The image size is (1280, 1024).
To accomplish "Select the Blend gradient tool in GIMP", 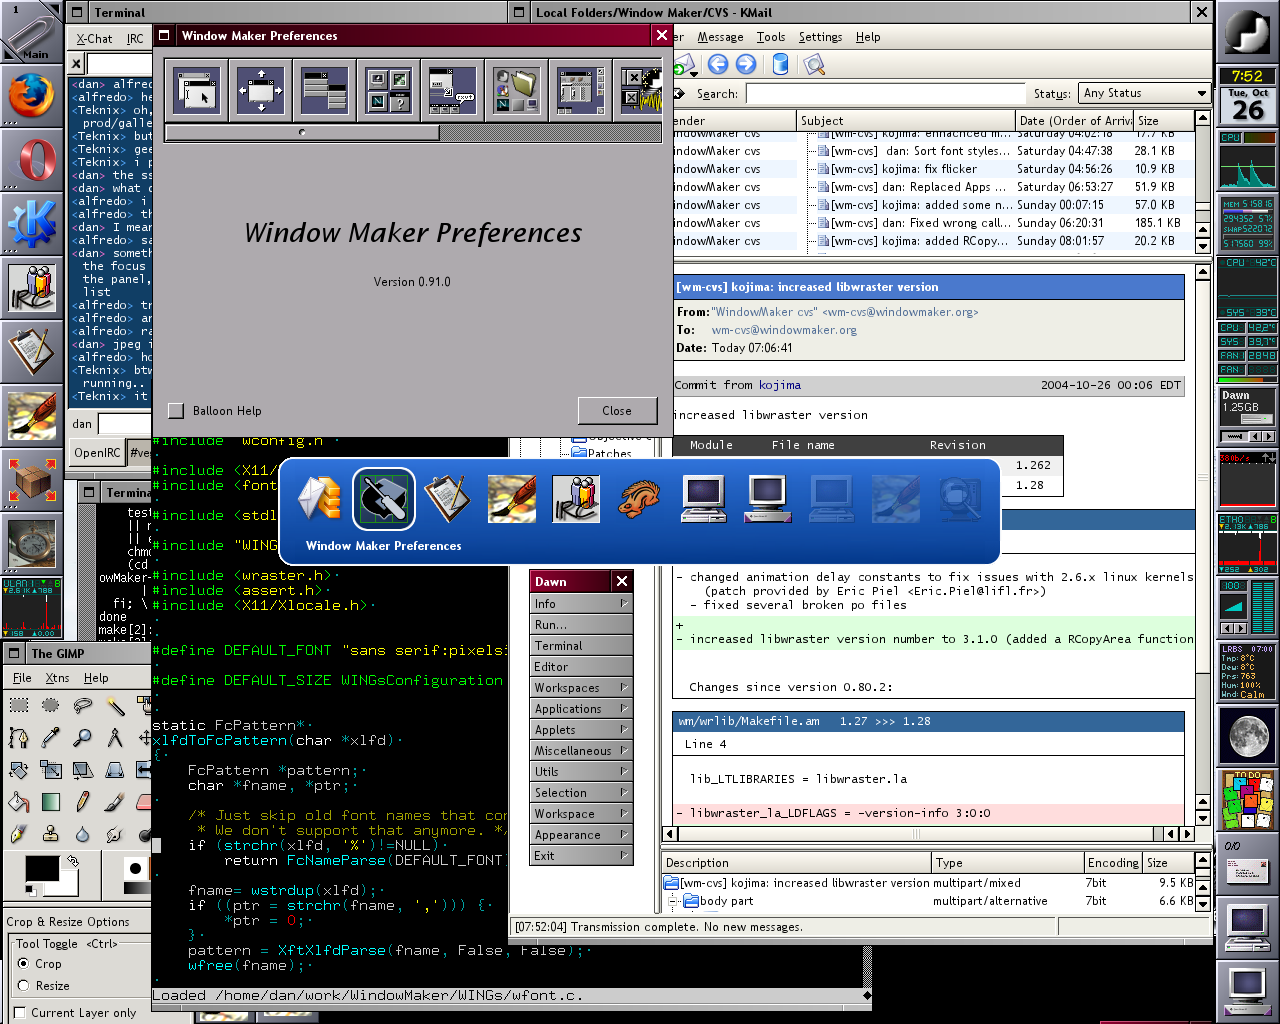I will tap(51, 802).
